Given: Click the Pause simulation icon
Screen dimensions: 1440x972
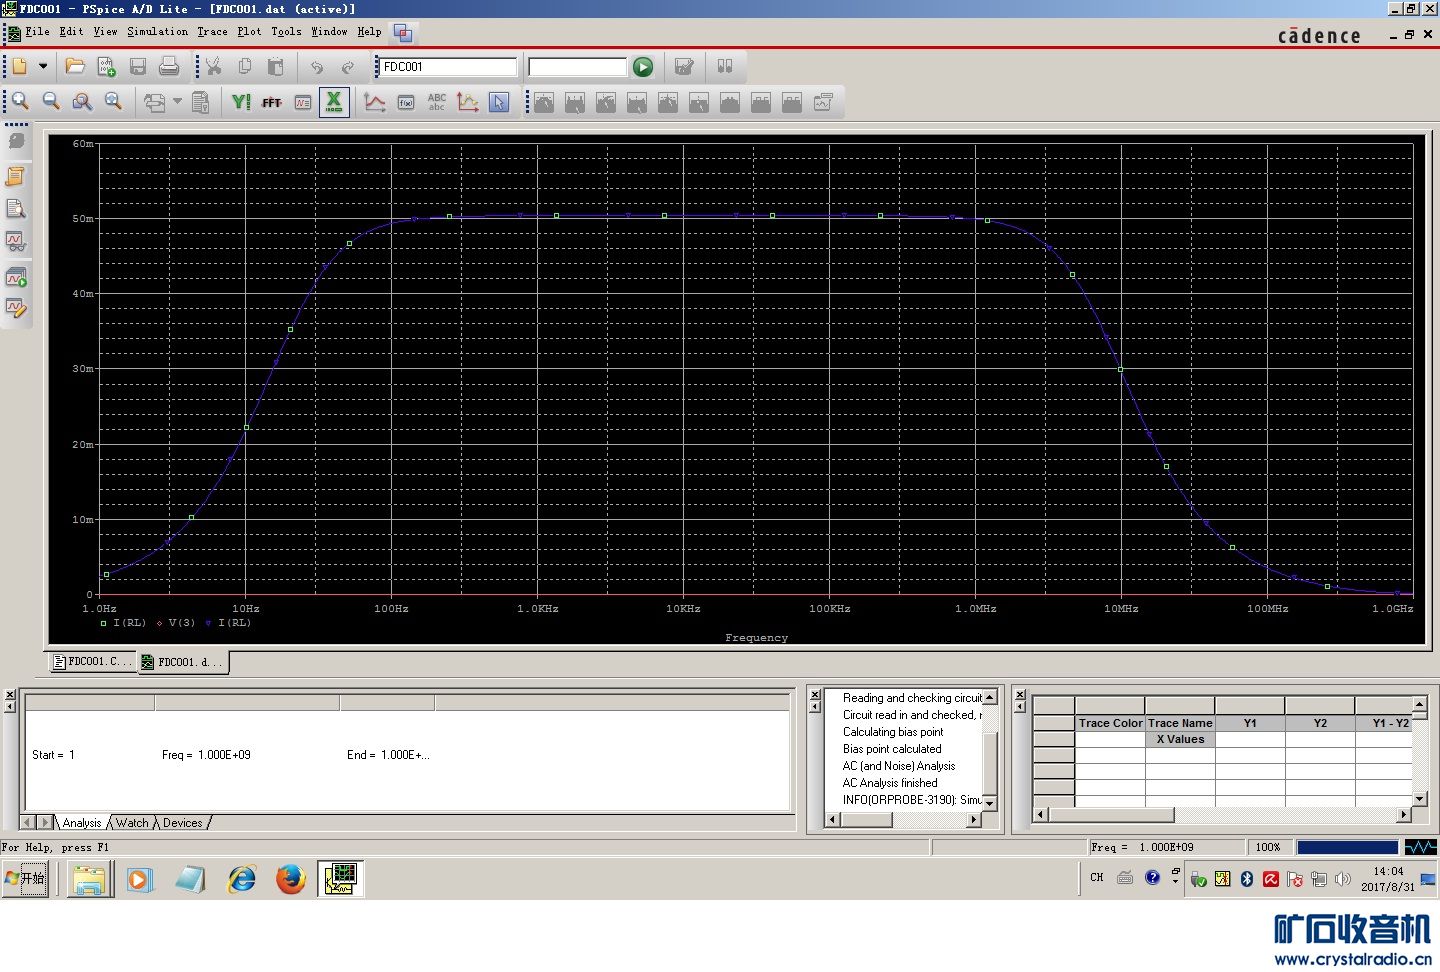Looking at the screenshot, I should point(725,66).
